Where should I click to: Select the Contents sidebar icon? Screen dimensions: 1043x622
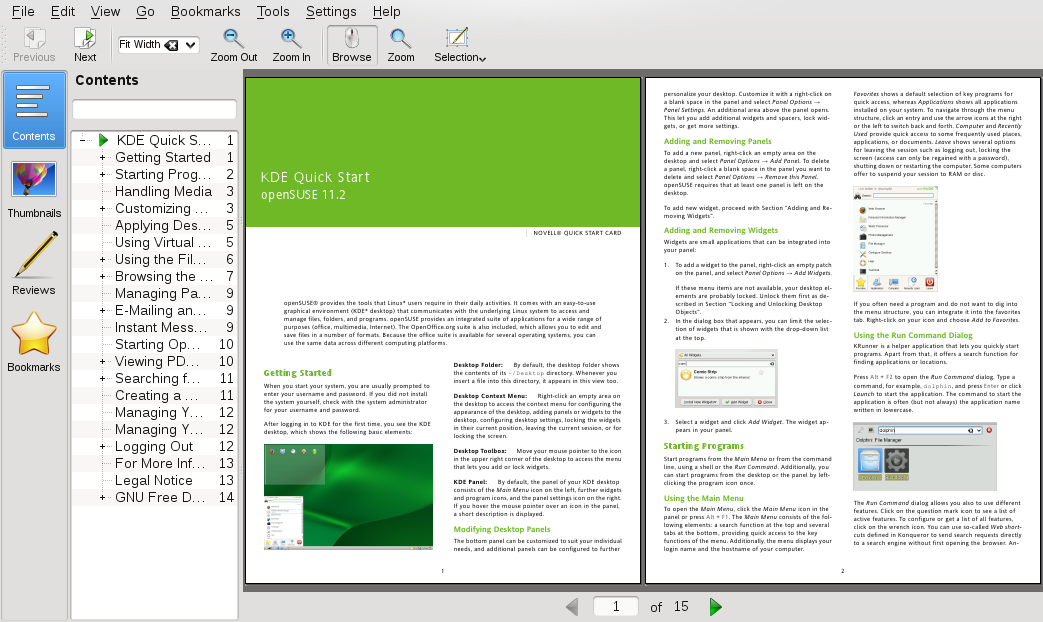33,108
